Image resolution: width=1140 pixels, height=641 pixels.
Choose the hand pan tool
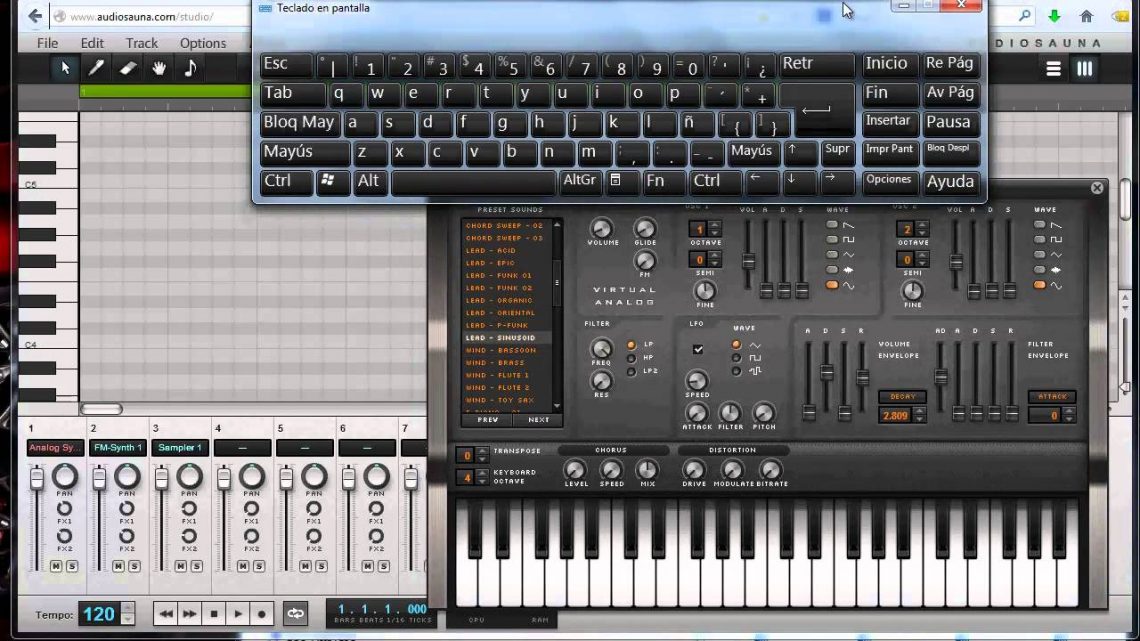(158, 68)
